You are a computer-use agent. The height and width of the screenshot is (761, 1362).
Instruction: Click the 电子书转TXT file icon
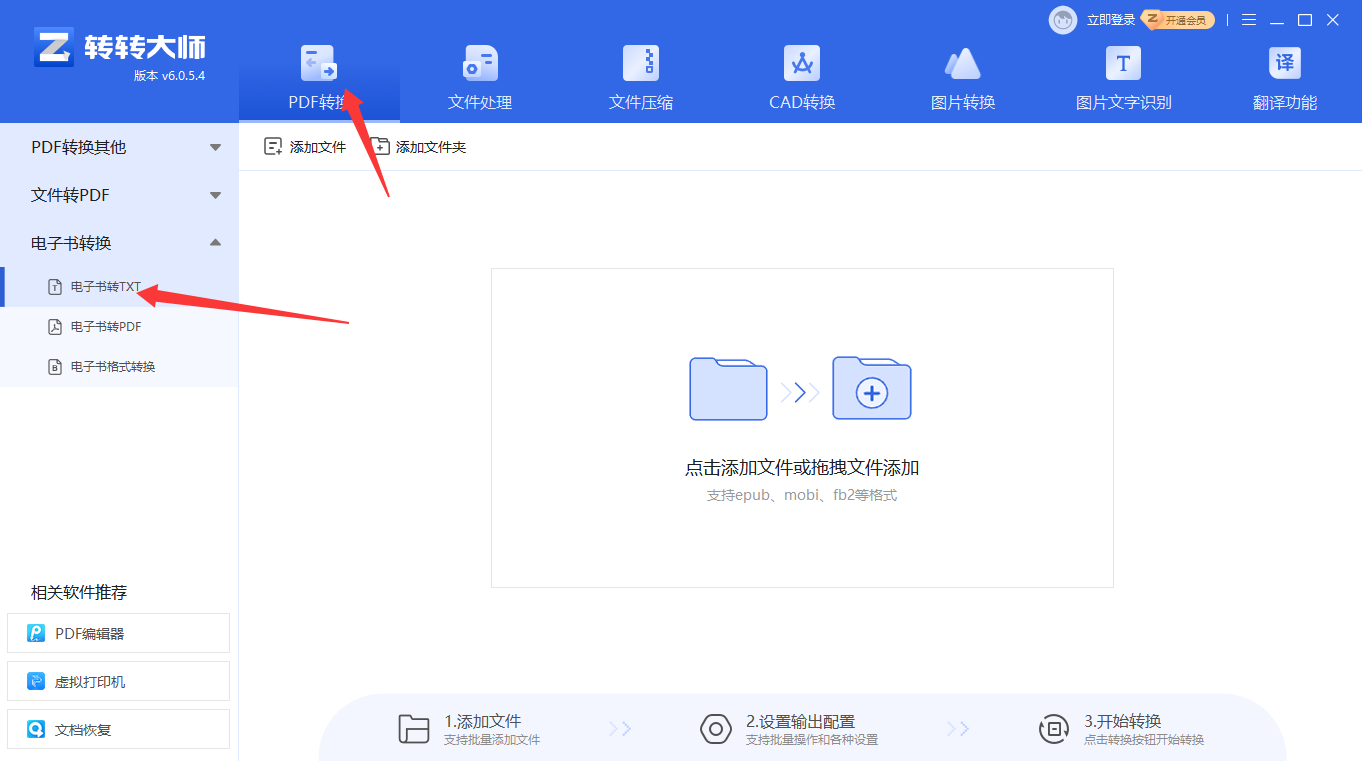(x=56, y=287)
